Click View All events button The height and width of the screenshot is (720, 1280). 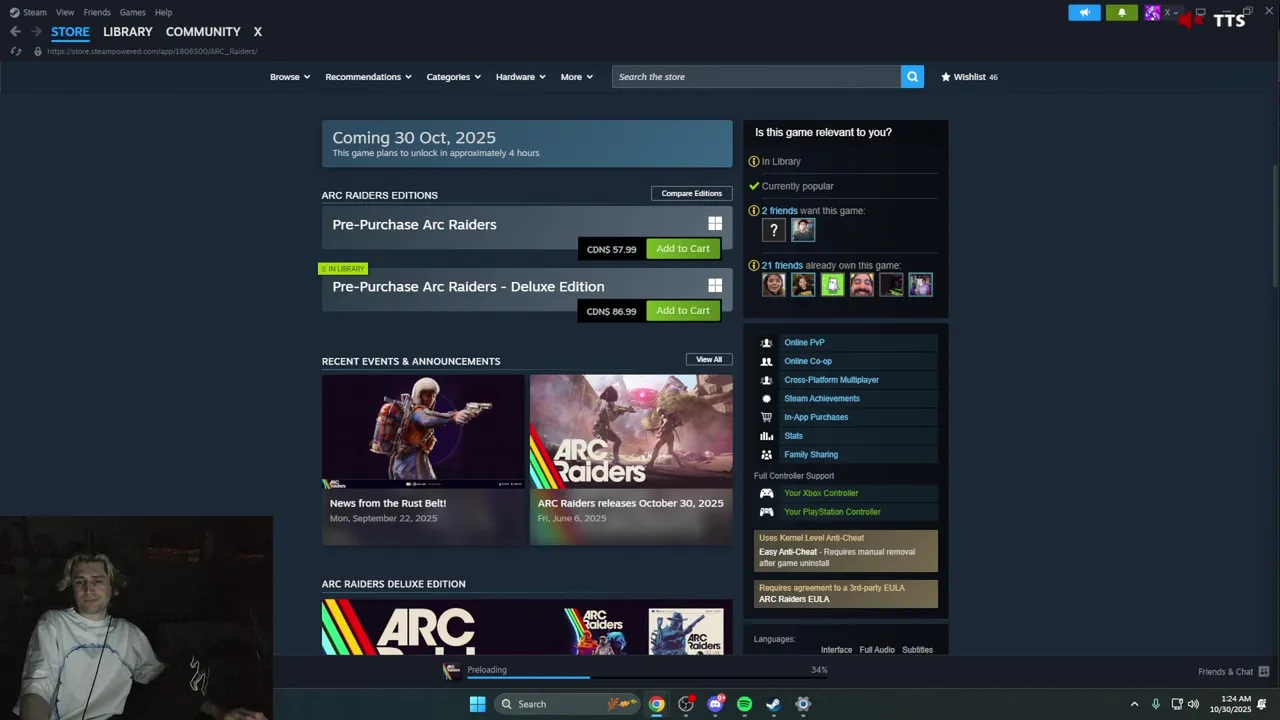tap(709, 359)
